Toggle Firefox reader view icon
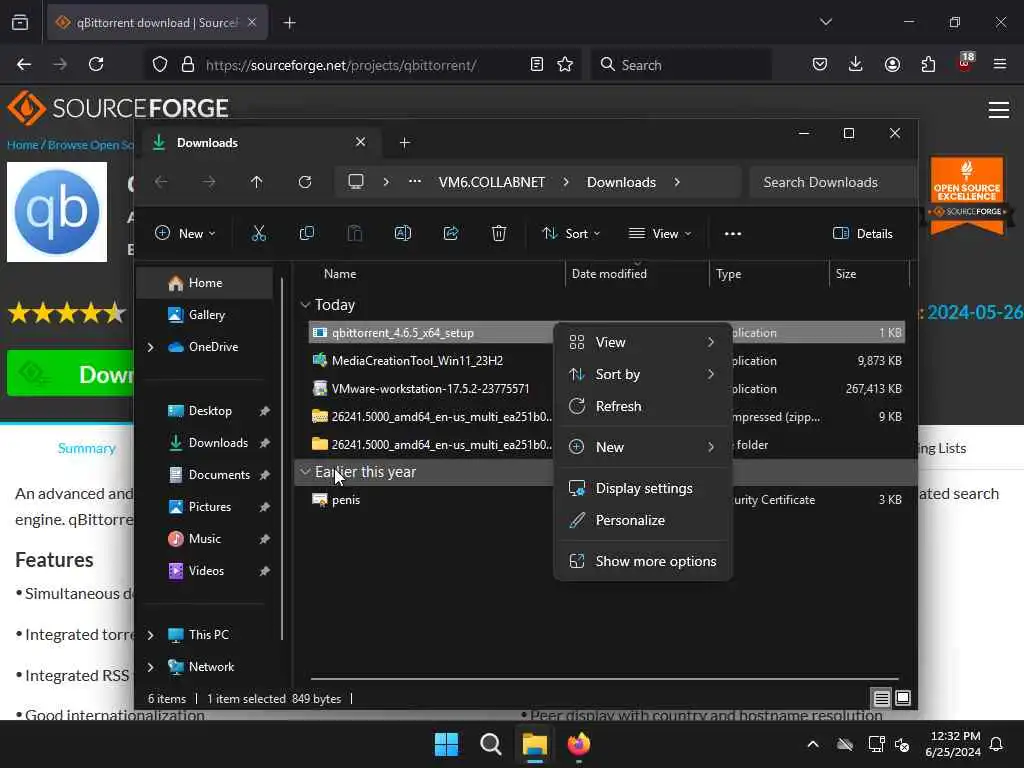Image resolution: width=1024 pixels, height=768 pixels. (537, 64)
